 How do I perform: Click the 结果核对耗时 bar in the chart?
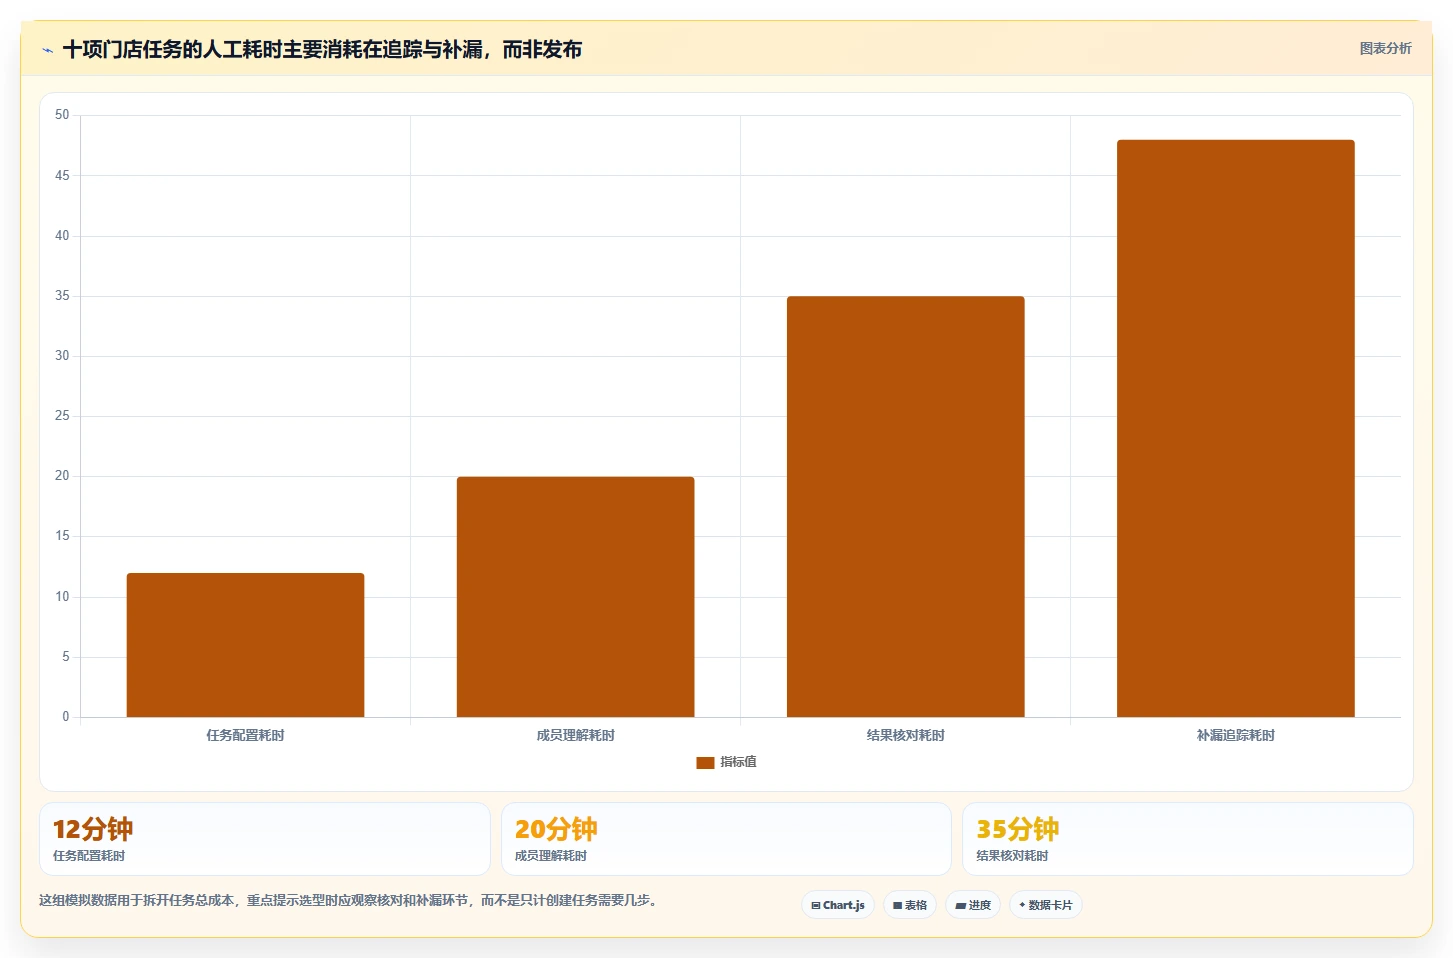905,507
